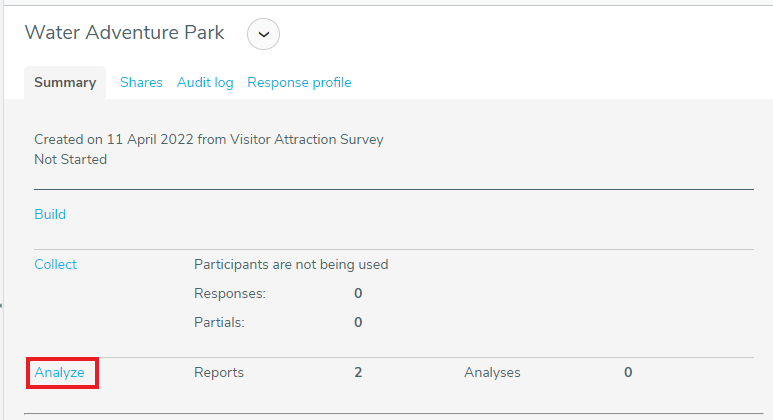Viewport: 773px width, 420px height.
Task: Click the Reports count of 2
Action: [358, 372]
